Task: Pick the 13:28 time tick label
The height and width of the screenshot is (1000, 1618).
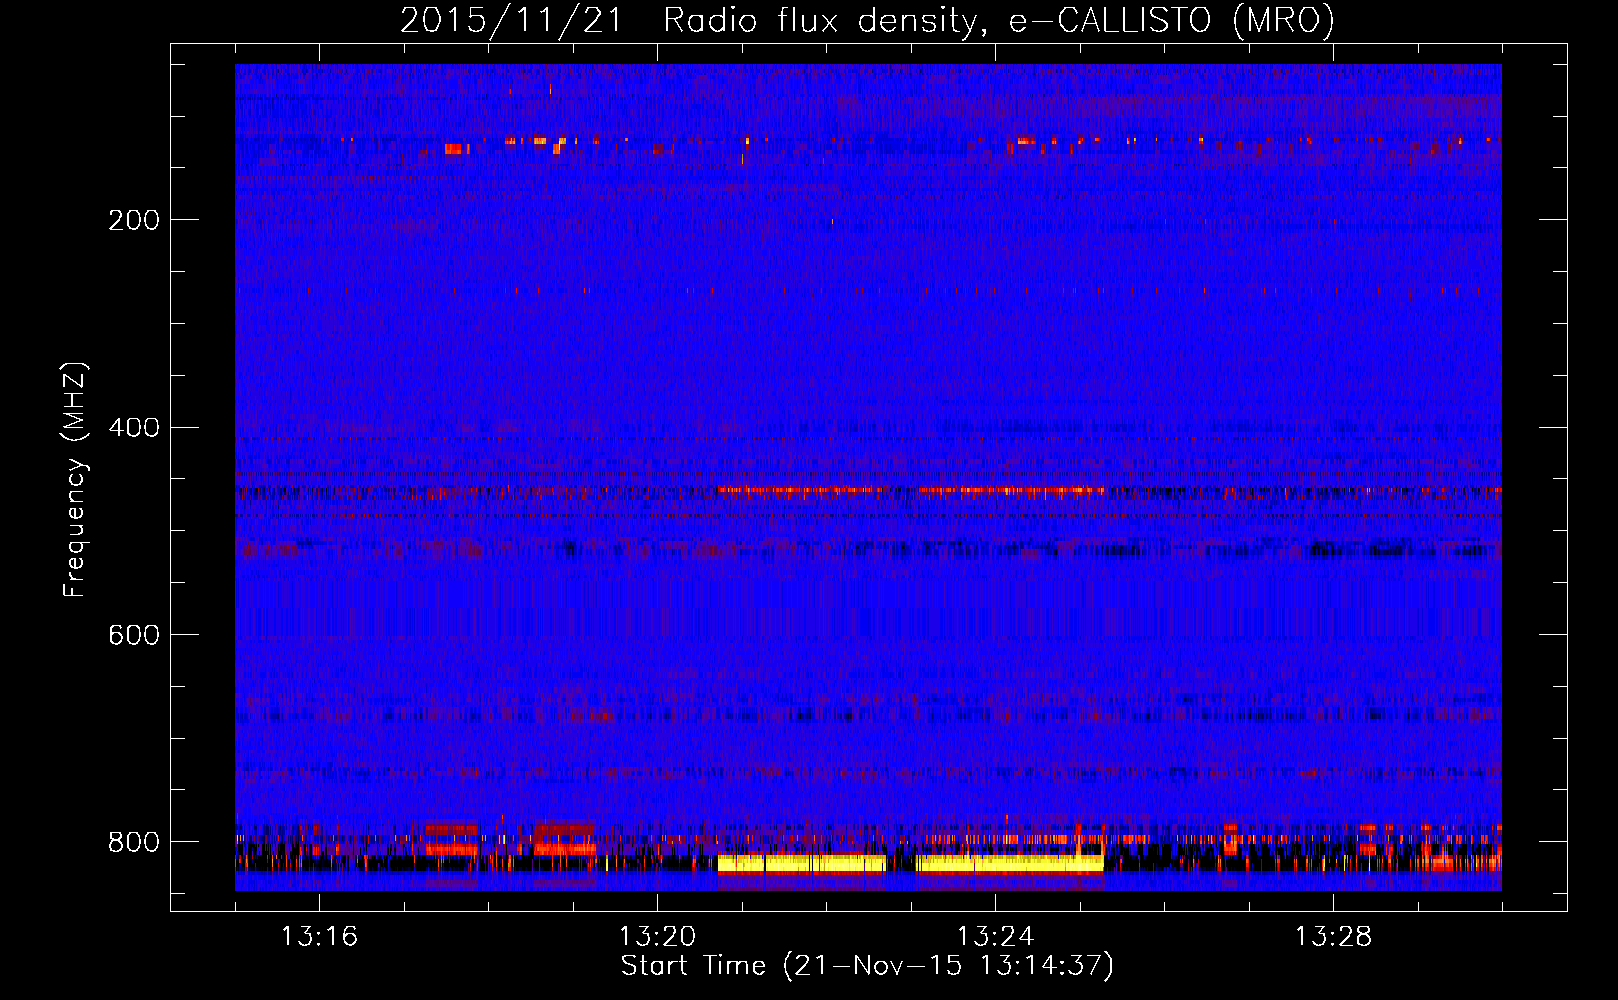Action: point(1333,937)
